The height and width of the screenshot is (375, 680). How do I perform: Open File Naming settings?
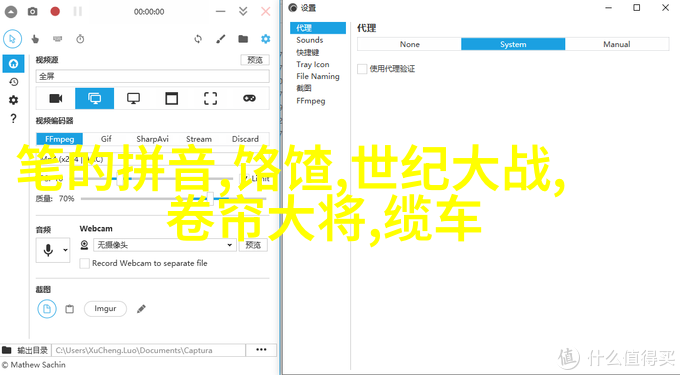pos(318,76)
